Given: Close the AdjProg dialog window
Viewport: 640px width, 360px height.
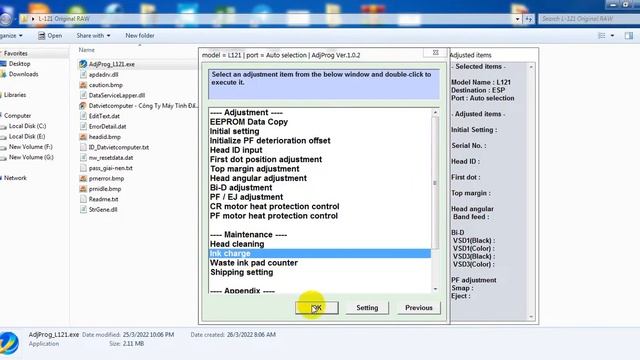Looking at the screenshot, I should click(x=436, y=53).
